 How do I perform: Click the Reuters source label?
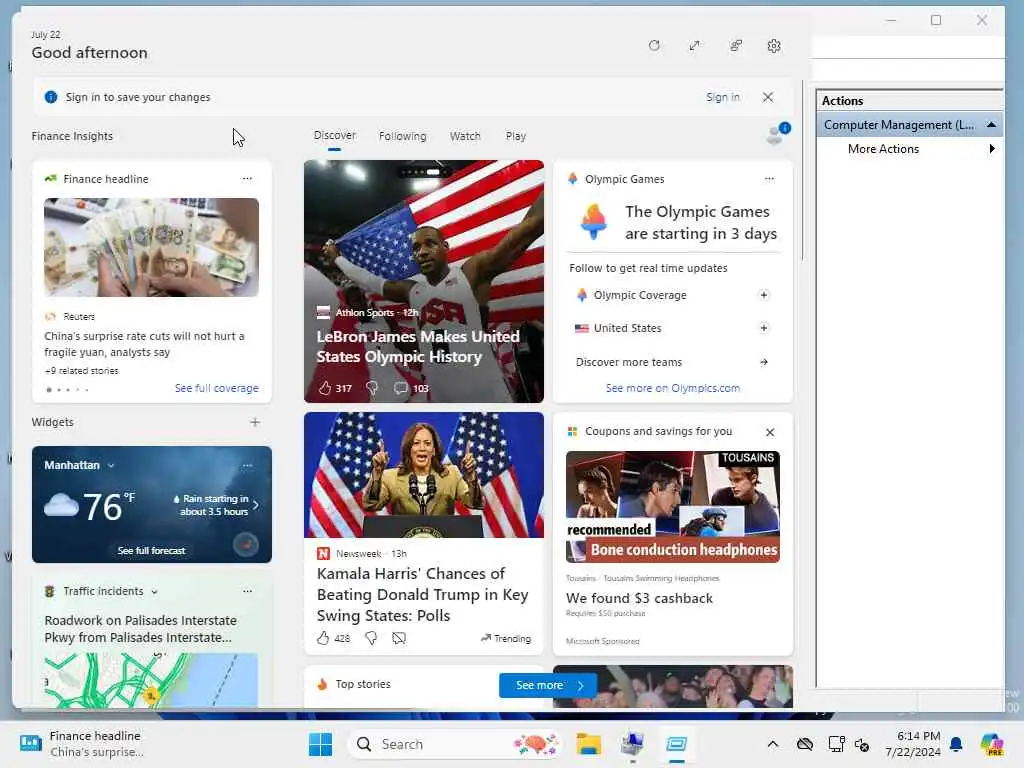pos(79,317)
